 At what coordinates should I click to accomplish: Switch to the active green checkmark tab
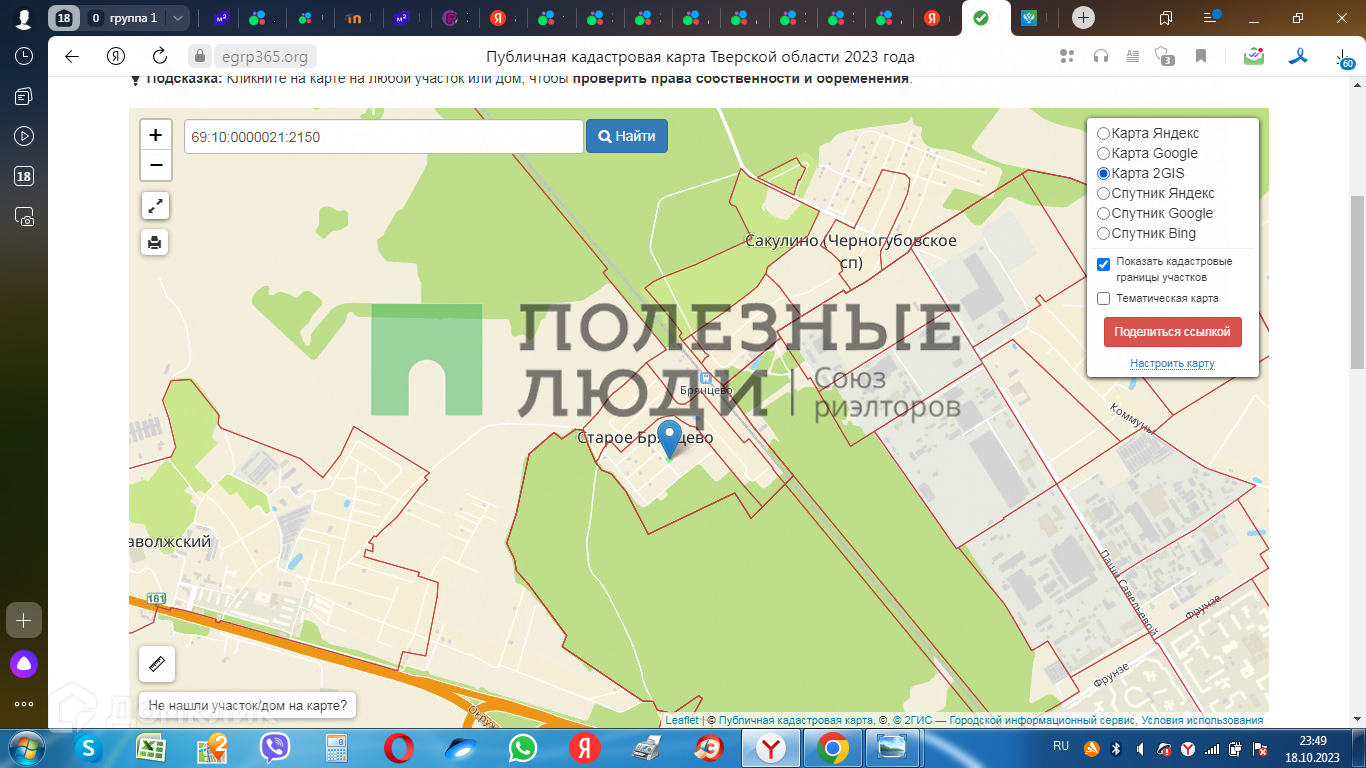coord(981,18)
